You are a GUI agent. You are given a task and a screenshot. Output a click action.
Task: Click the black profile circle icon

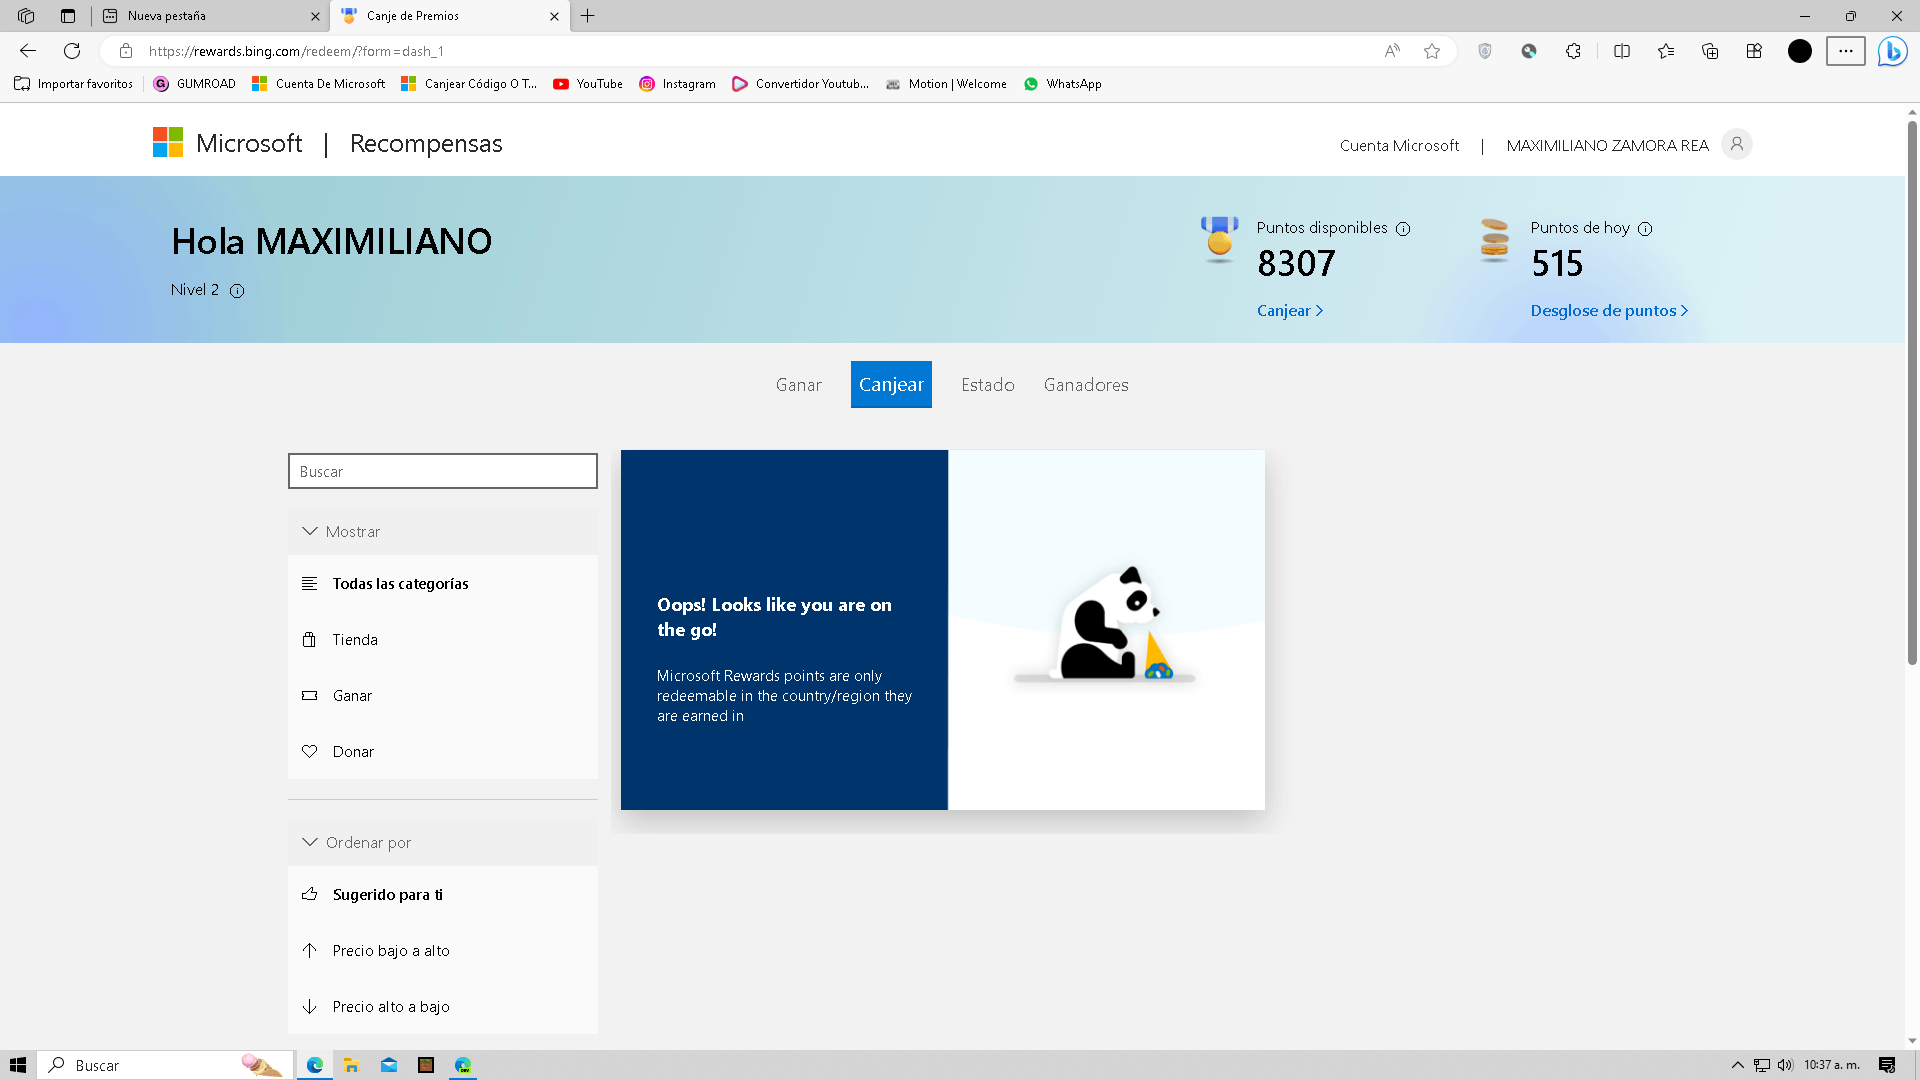click(x=1800, y=51)
